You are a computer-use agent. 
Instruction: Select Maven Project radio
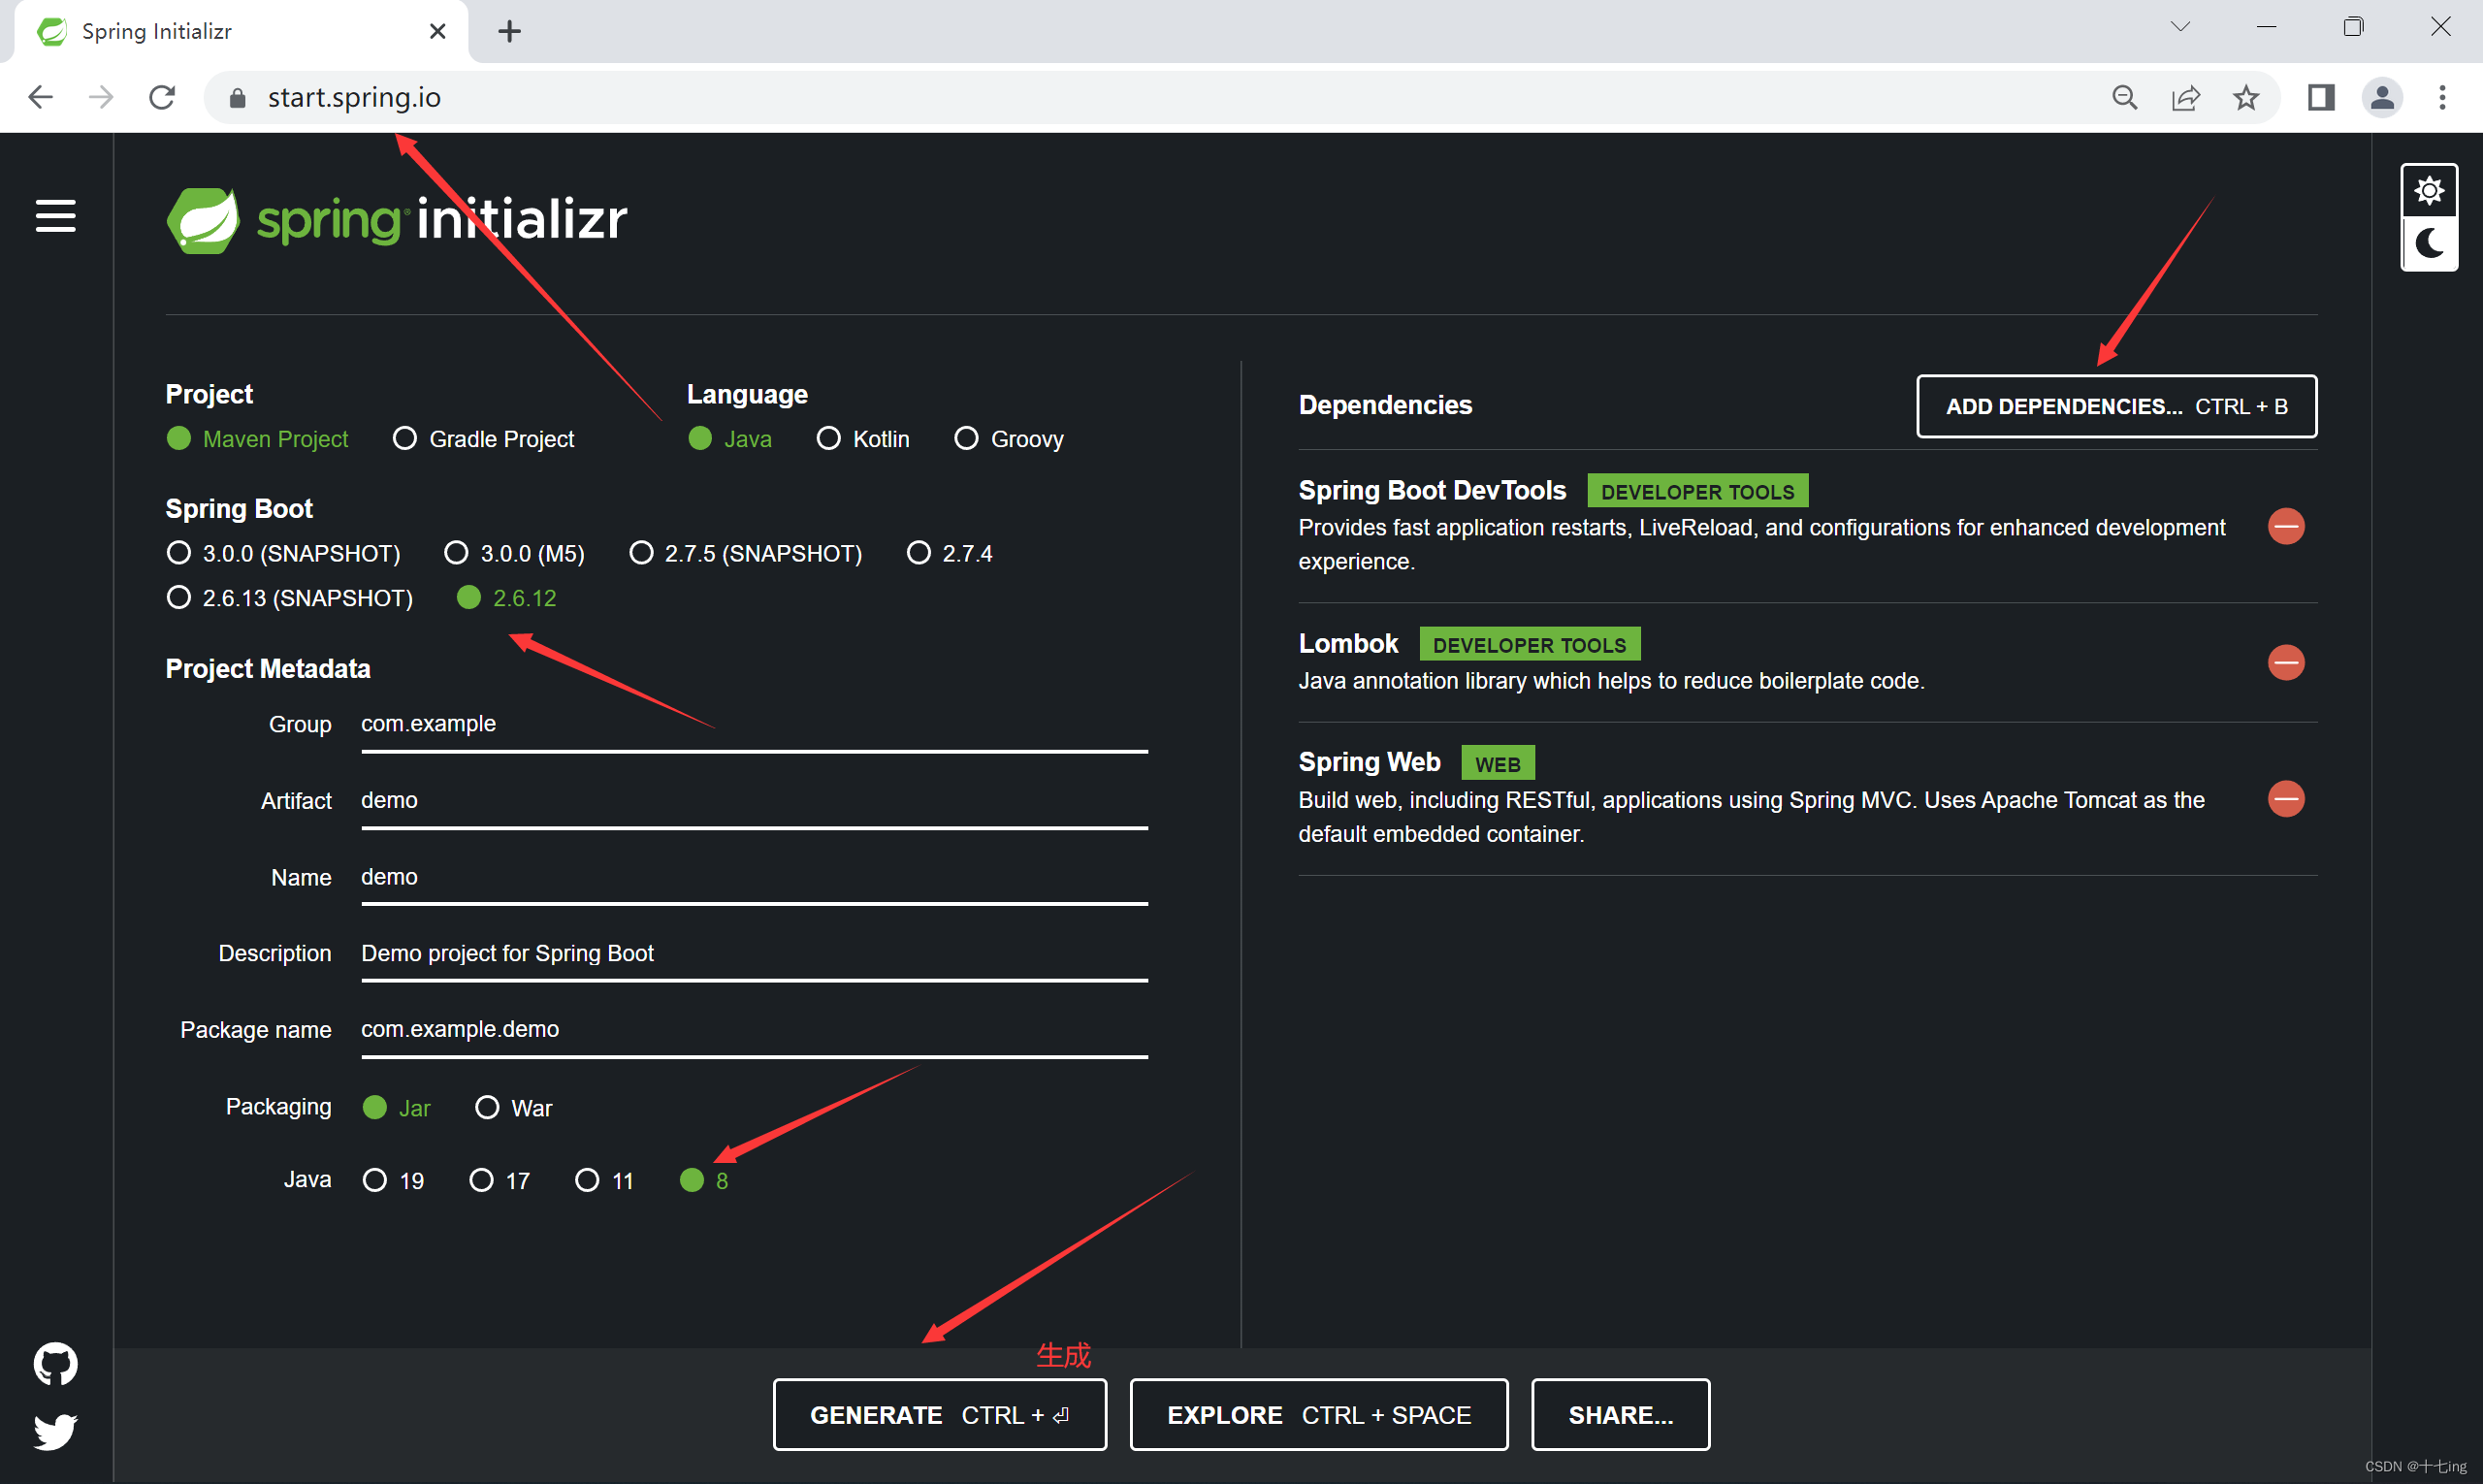(x=257, y=439)
